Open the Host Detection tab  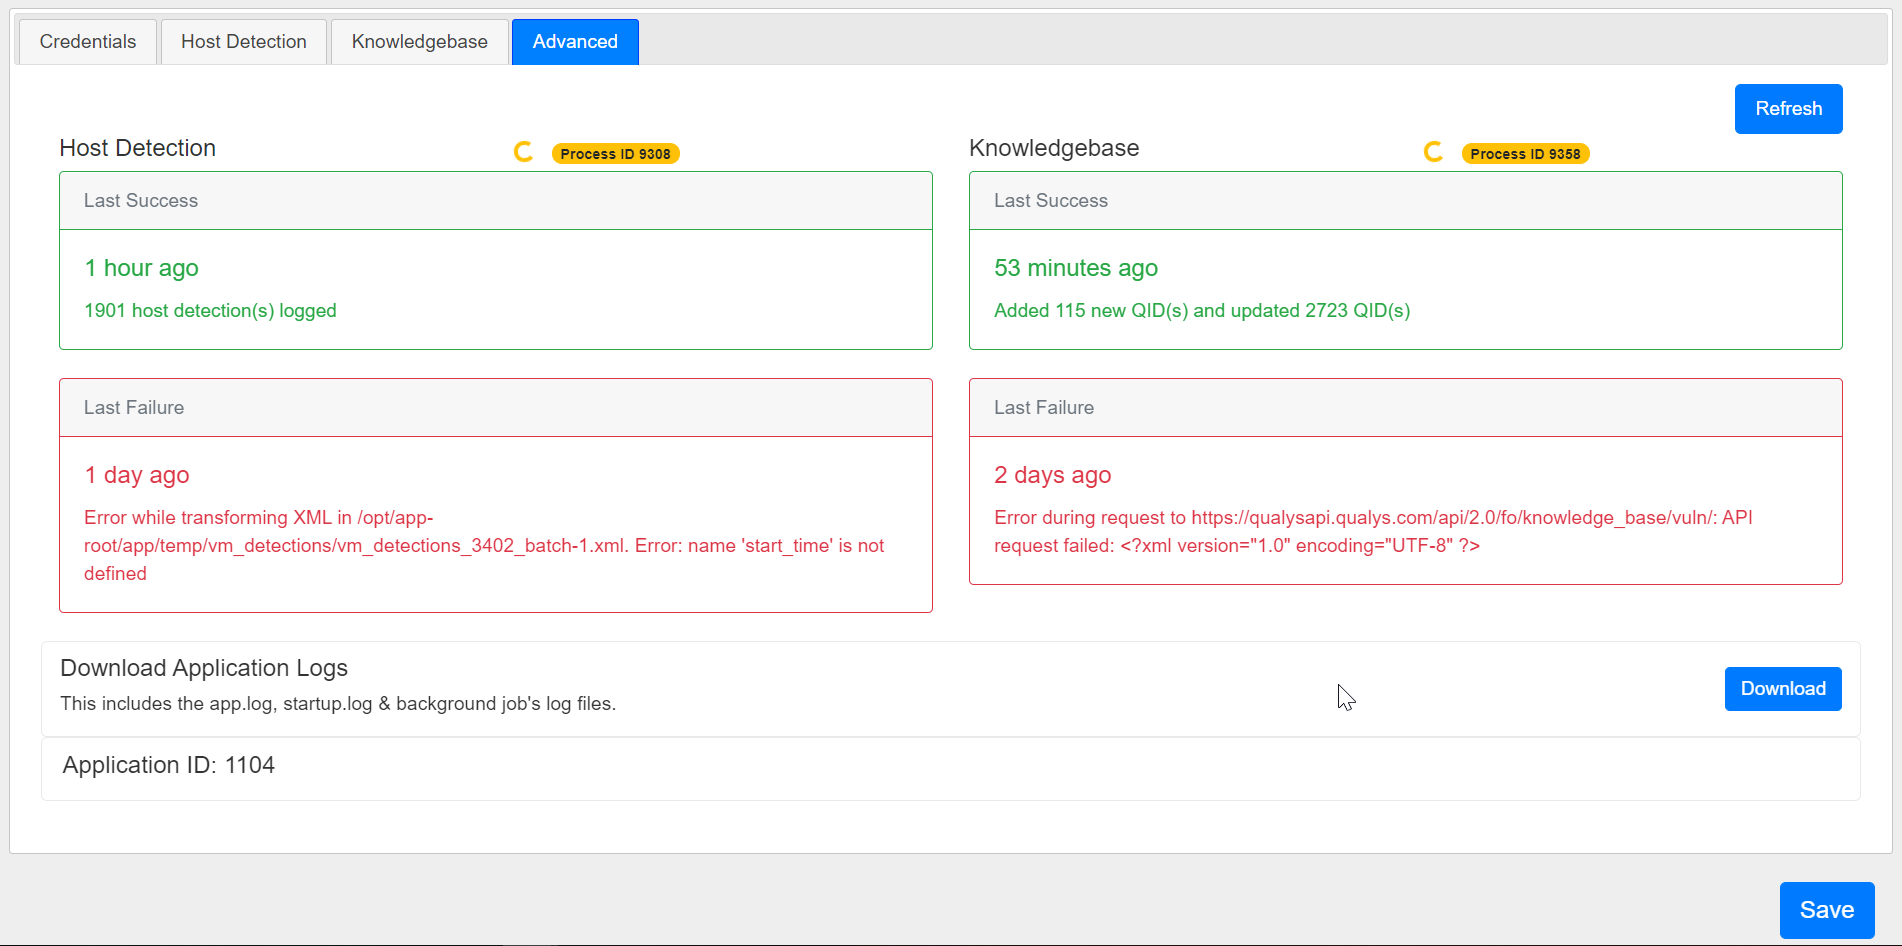point(243,41)
